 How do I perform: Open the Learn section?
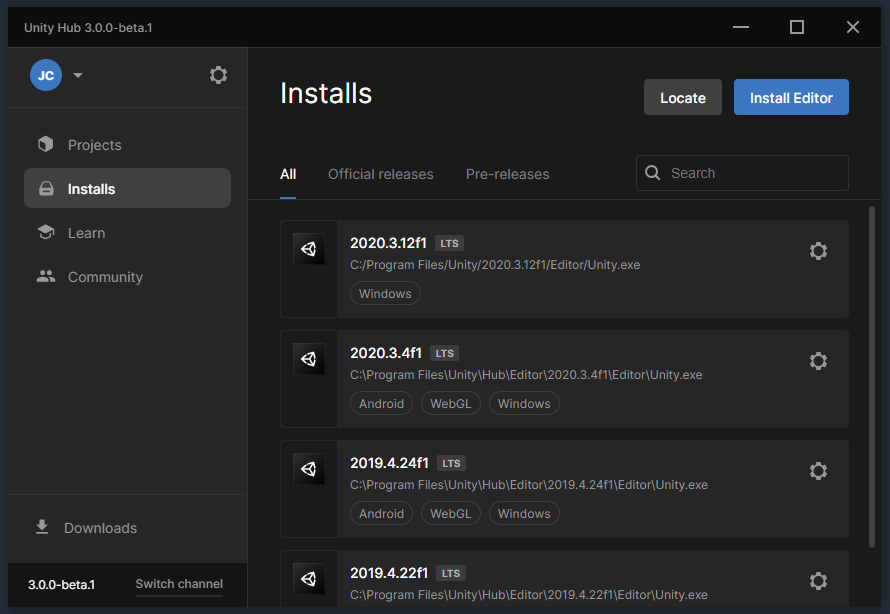pos(127,233)
